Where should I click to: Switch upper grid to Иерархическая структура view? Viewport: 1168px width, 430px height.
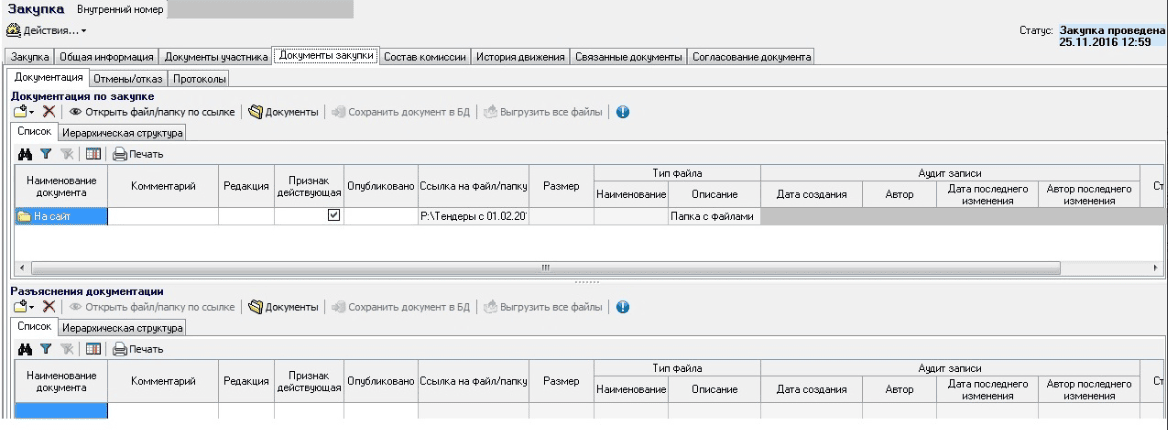(122, 133)
